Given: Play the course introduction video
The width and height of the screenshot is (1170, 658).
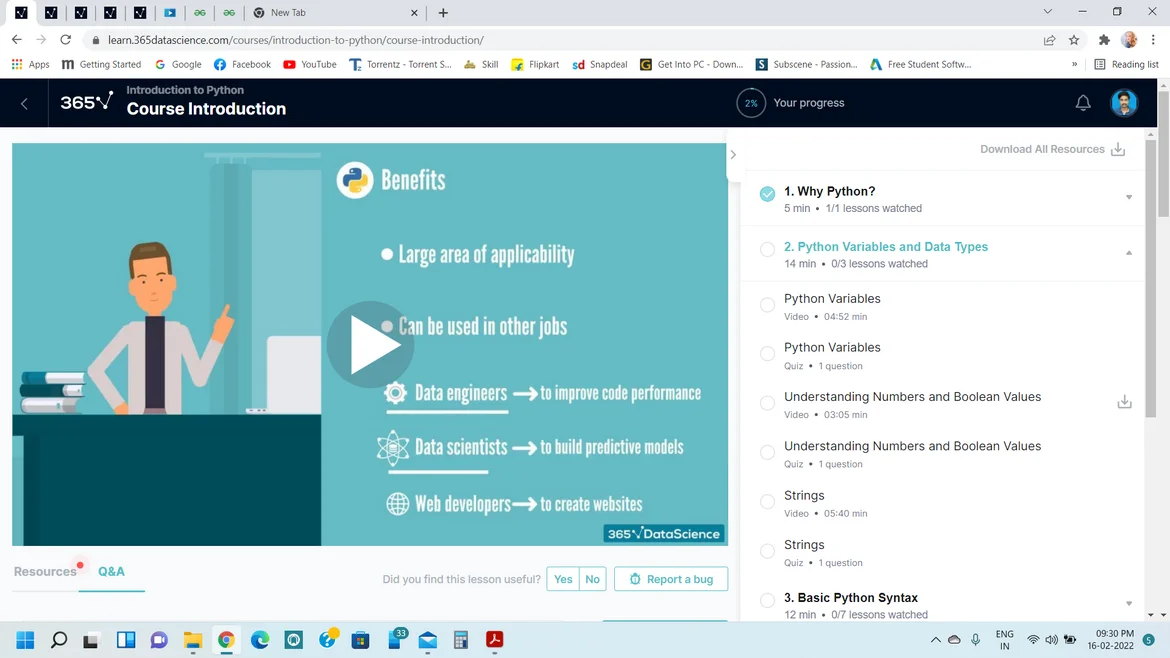Looking at the screenshot, I should [370, 344].
